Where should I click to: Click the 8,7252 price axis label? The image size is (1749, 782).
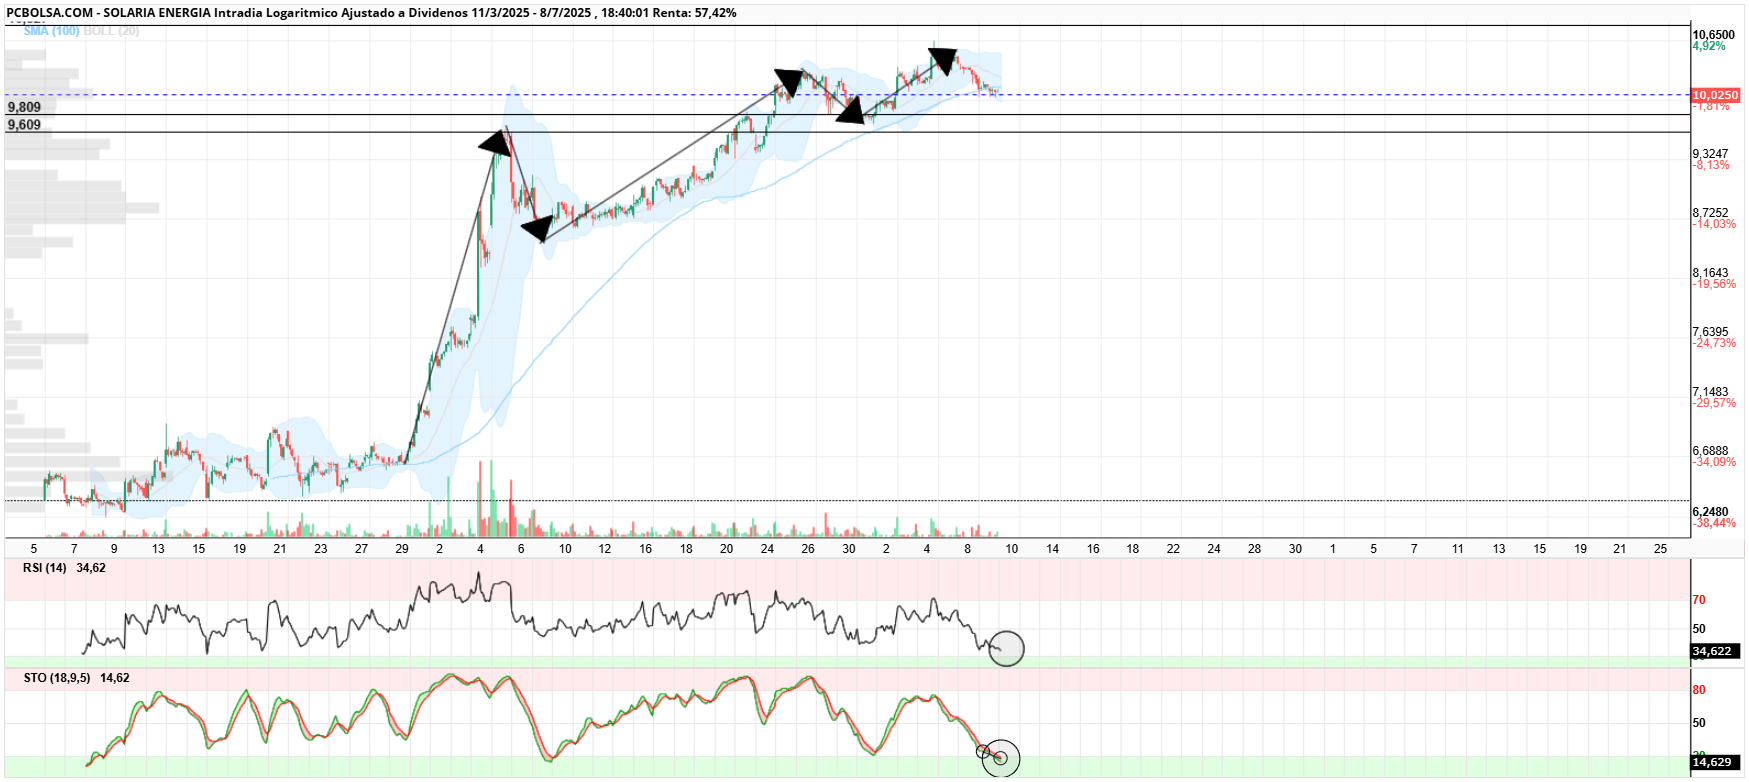[x=1710, y=213]
